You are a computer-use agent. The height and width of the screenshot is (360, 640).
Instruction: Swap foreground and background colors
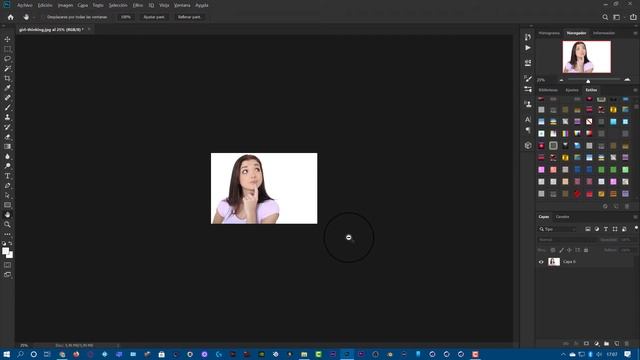[x=11, y=243]
